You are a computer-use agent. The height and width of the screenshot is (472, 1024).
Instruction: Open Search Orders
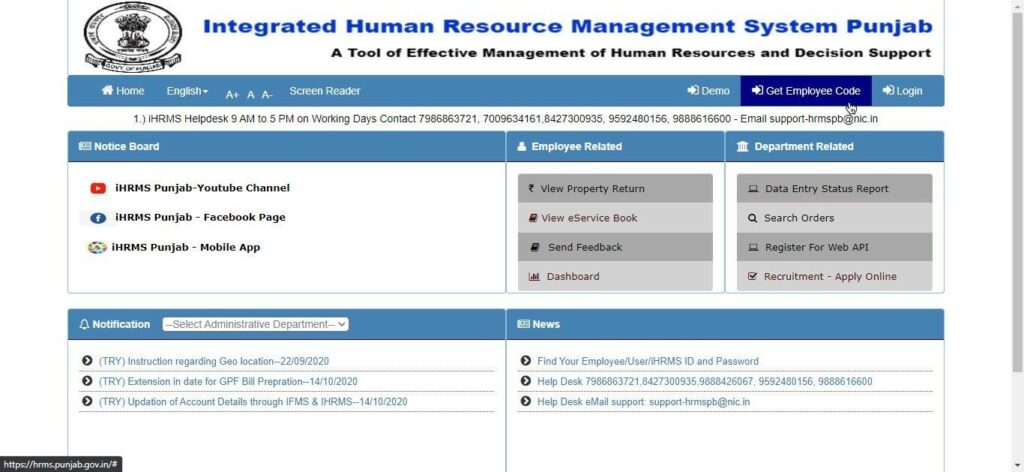point(835,218)
